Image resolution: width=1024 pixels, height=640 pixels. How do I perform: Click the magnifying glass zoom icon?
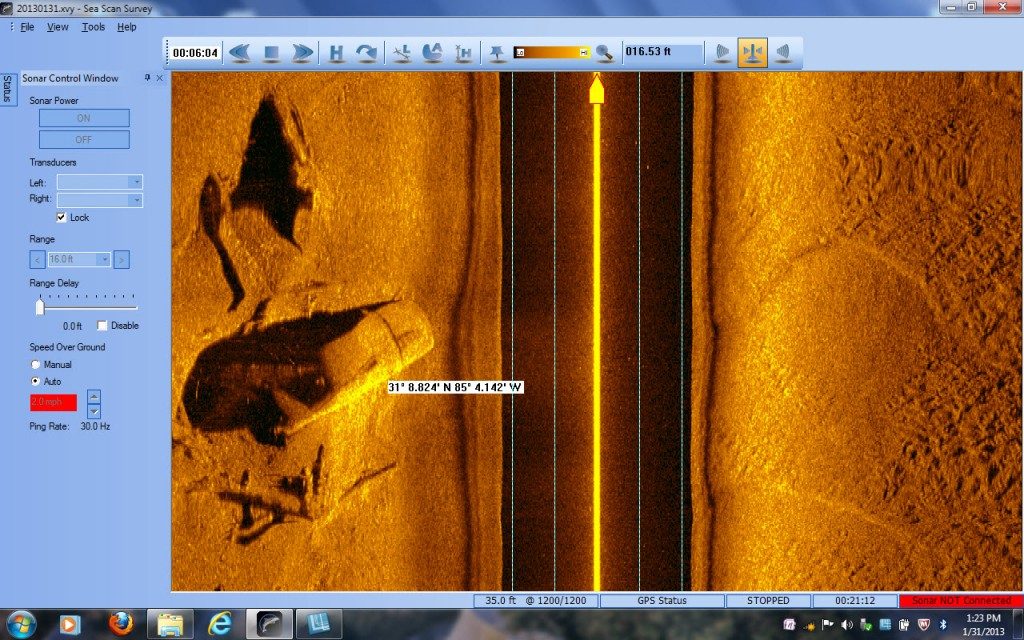click(604, 52)
